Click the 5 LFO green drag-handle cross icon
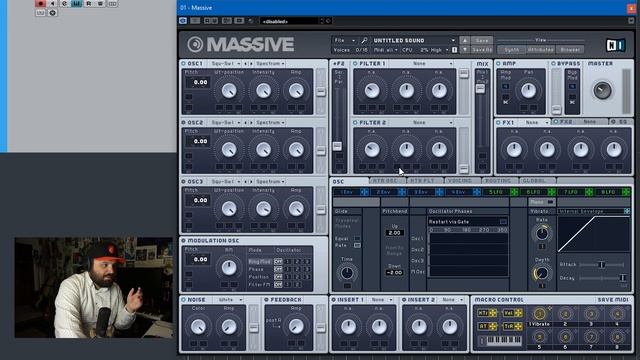This screenshot has height=360, width=640. coord(514,192)
